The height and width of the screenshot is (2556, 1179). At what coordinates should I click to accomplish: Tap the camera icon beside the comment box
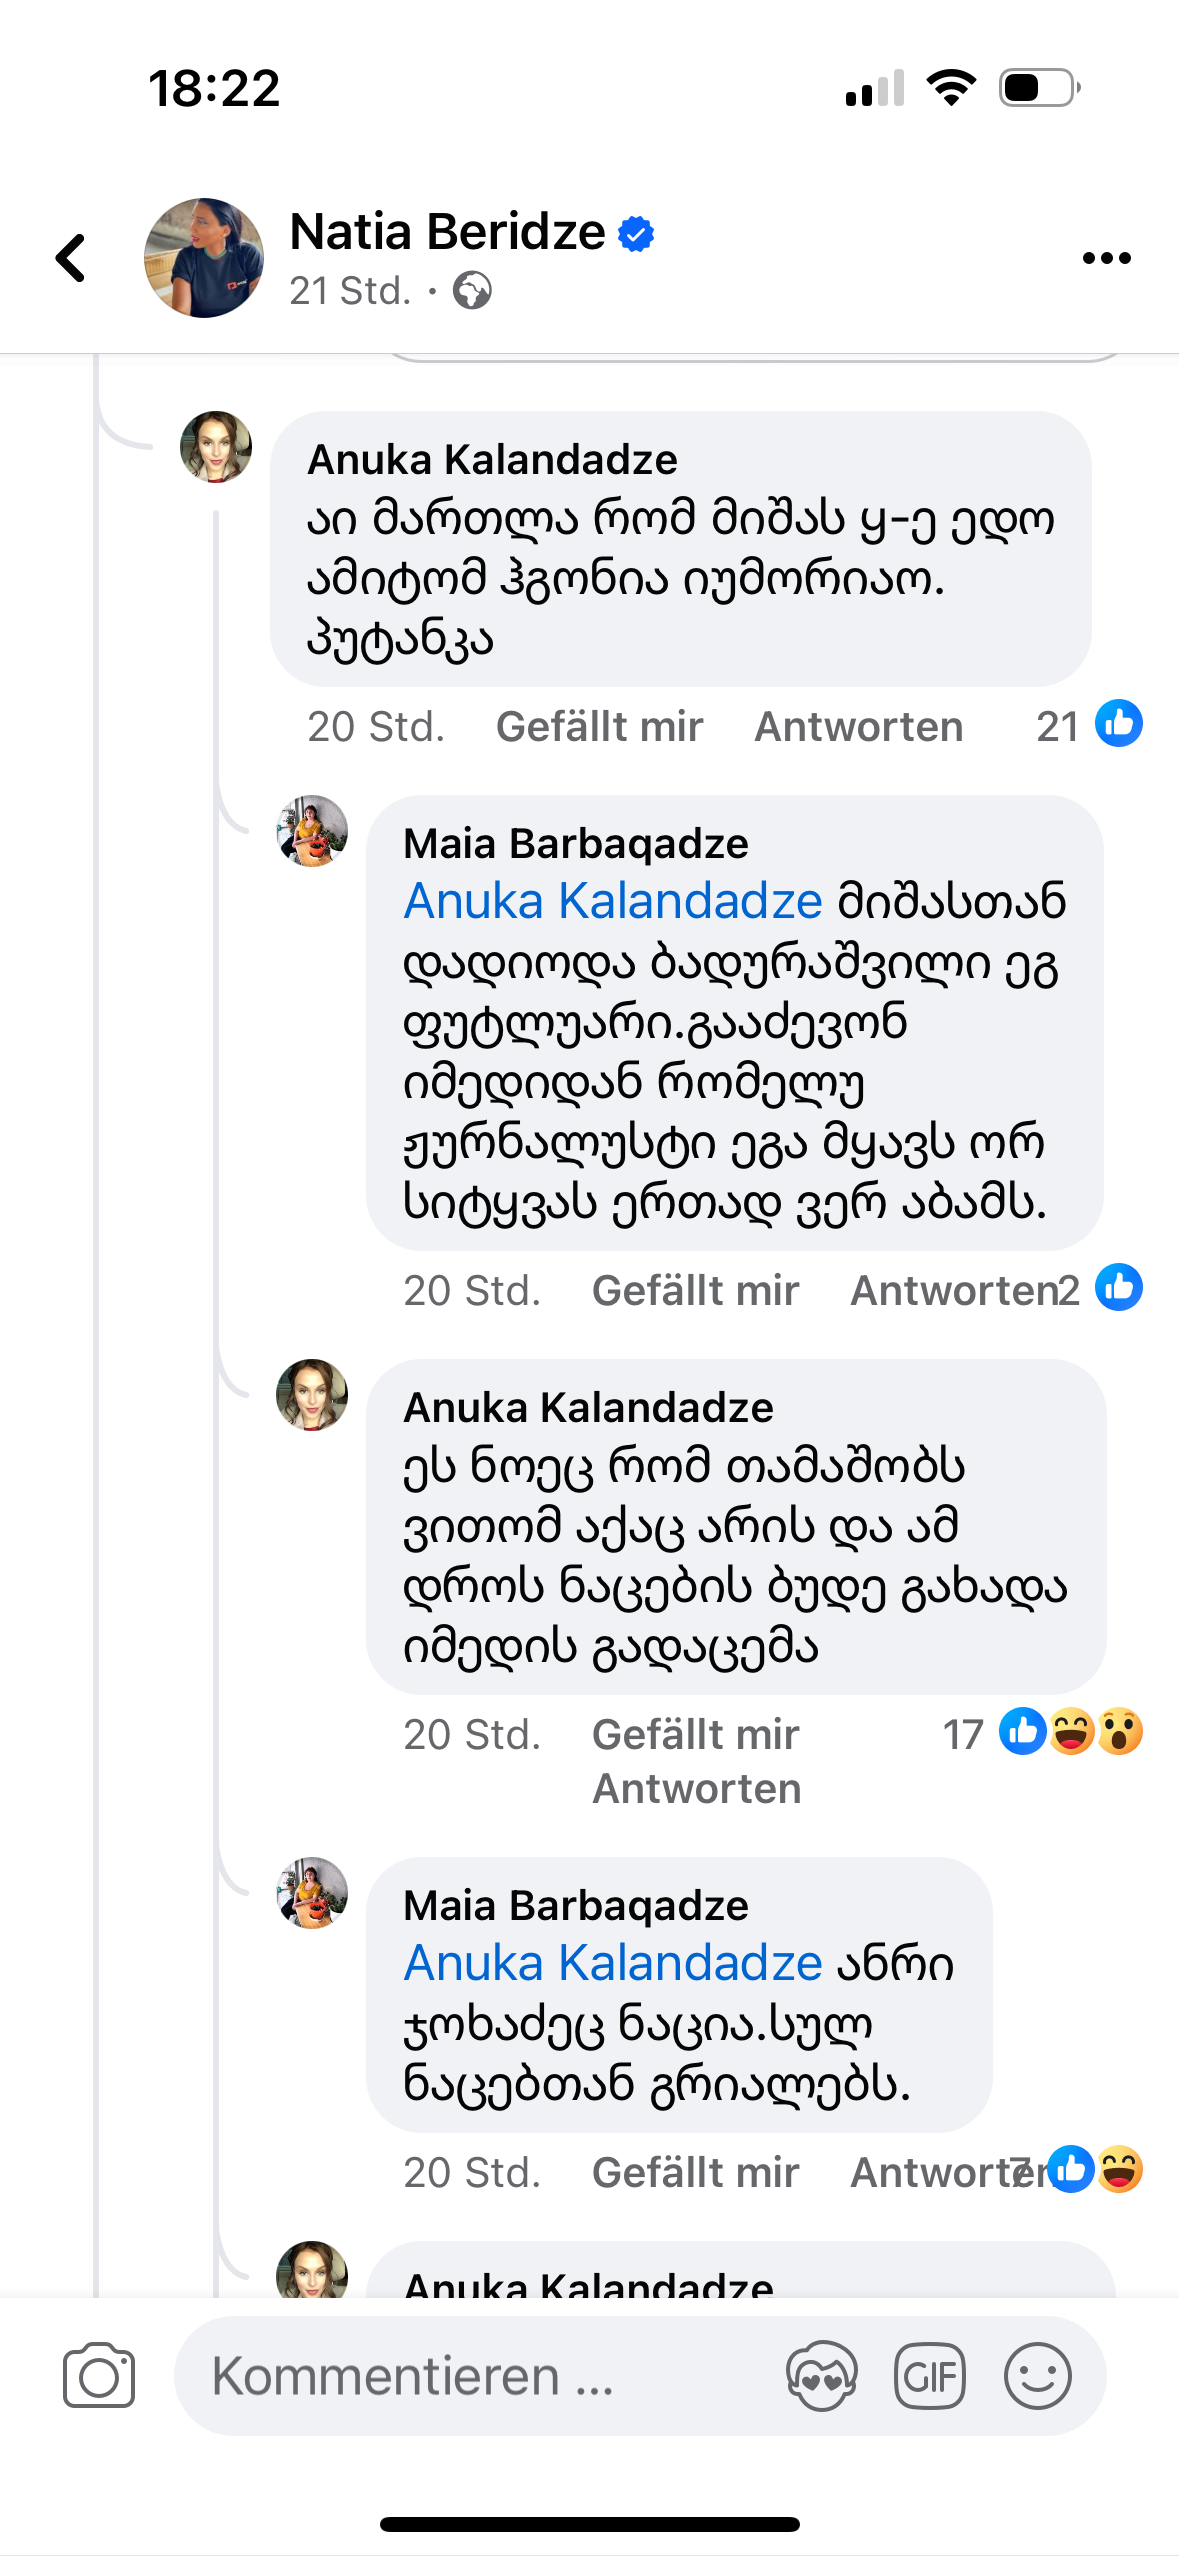(98, 2375)
